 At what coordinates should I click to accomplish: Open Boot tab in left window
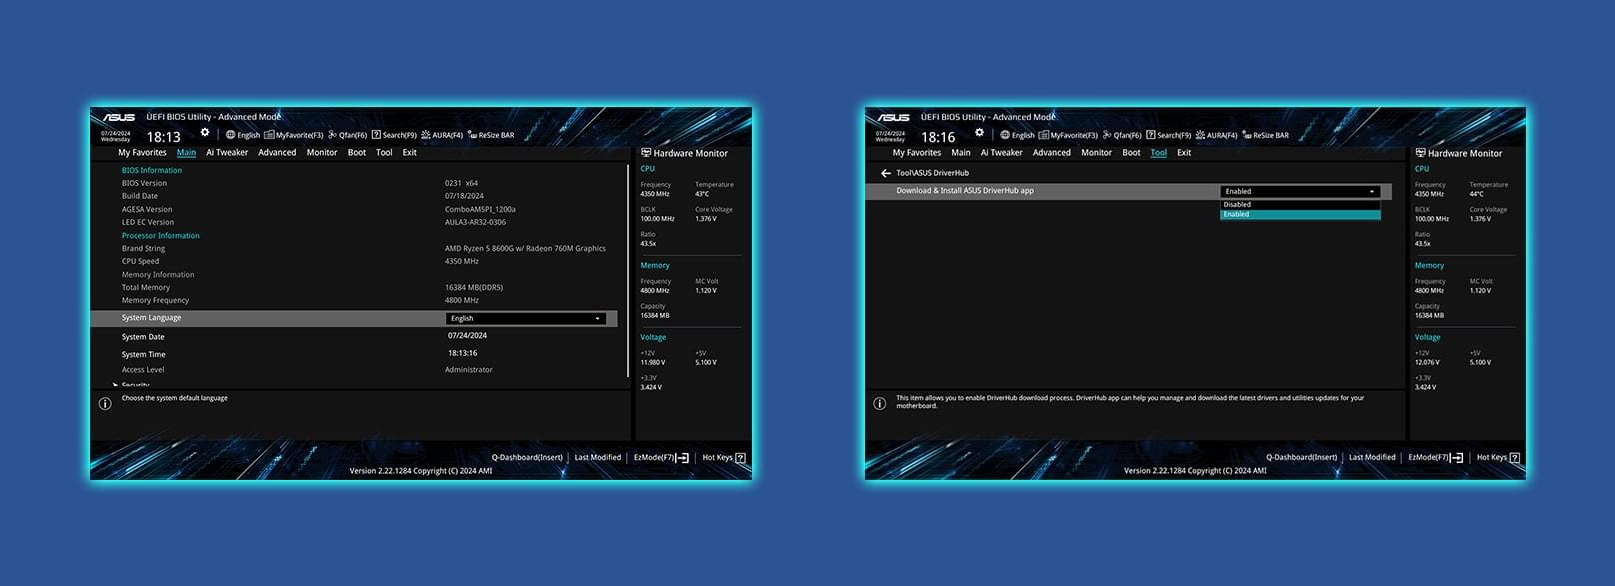pos(357,153)
